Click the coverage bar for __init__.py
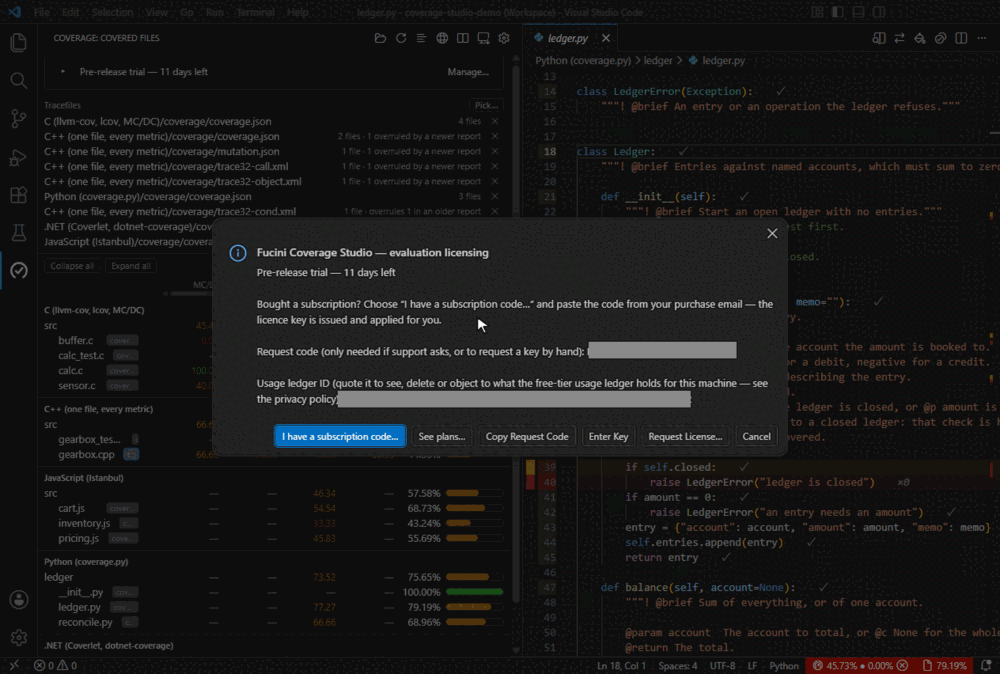Screen dimensions: 1000x674 474,592
